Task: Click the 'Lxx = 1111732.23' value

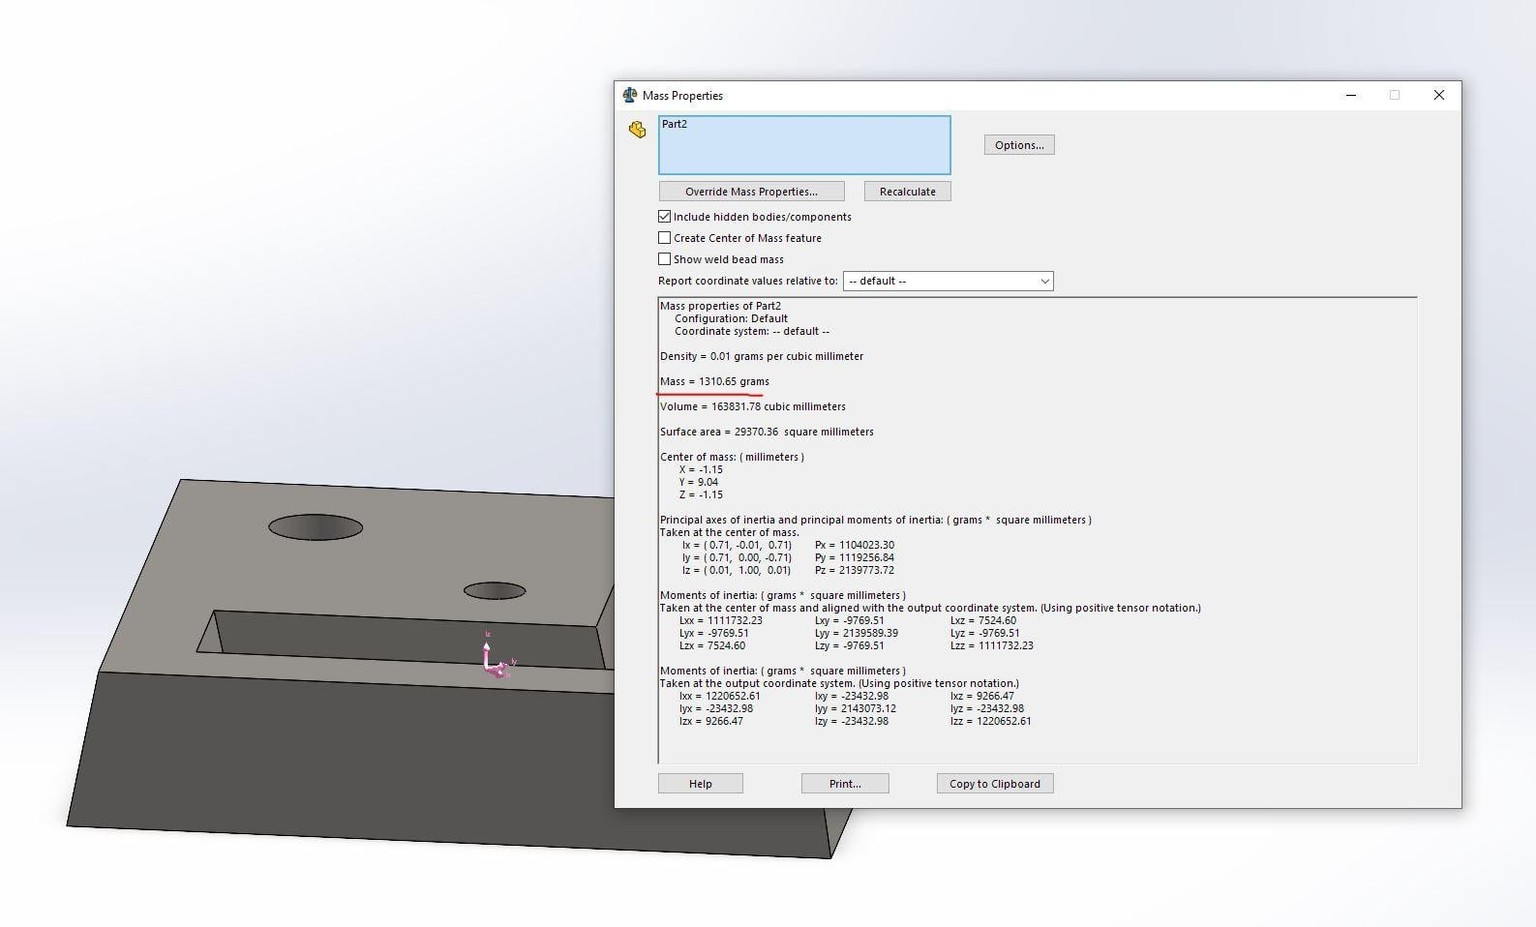Action: (720, 620)
